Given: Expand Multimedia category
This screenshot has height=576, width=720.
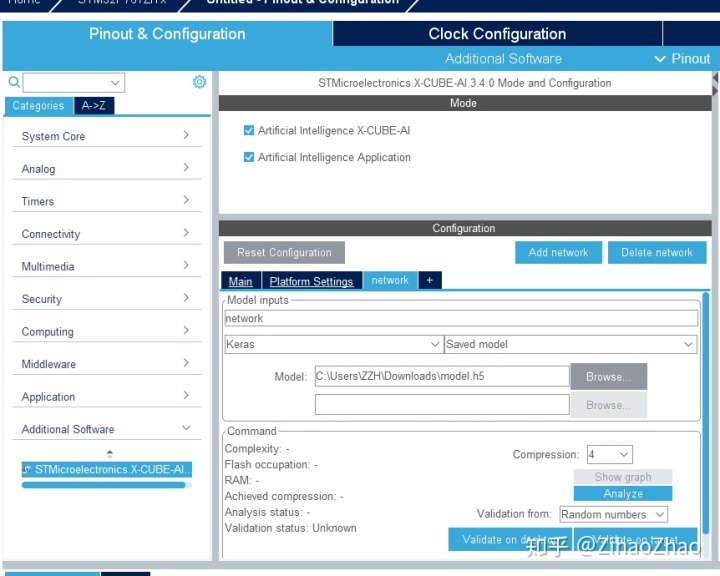Looking at the screenshot, I should click(107, 266).
